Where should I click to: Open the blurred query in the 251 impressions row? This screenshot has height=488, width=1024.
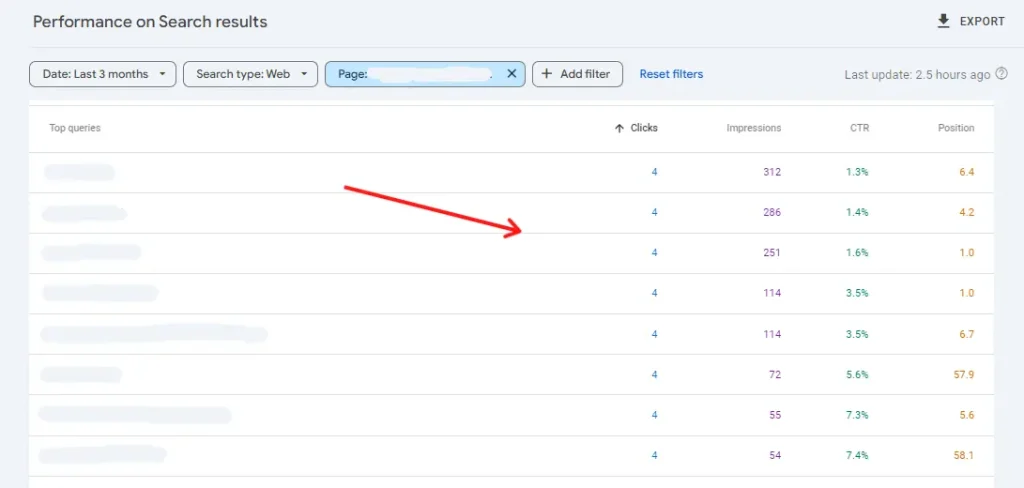(x=91, y=253)
